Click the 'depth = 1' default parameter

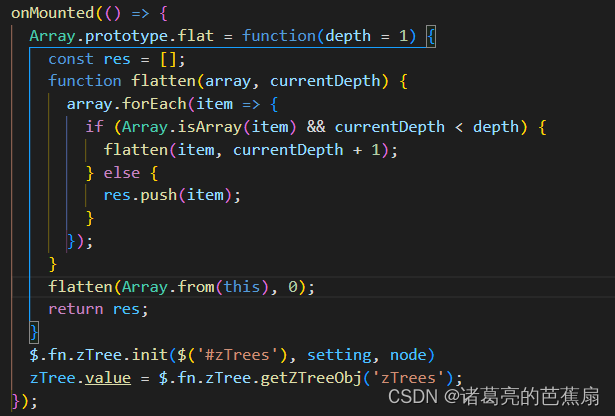pos(367,36)
